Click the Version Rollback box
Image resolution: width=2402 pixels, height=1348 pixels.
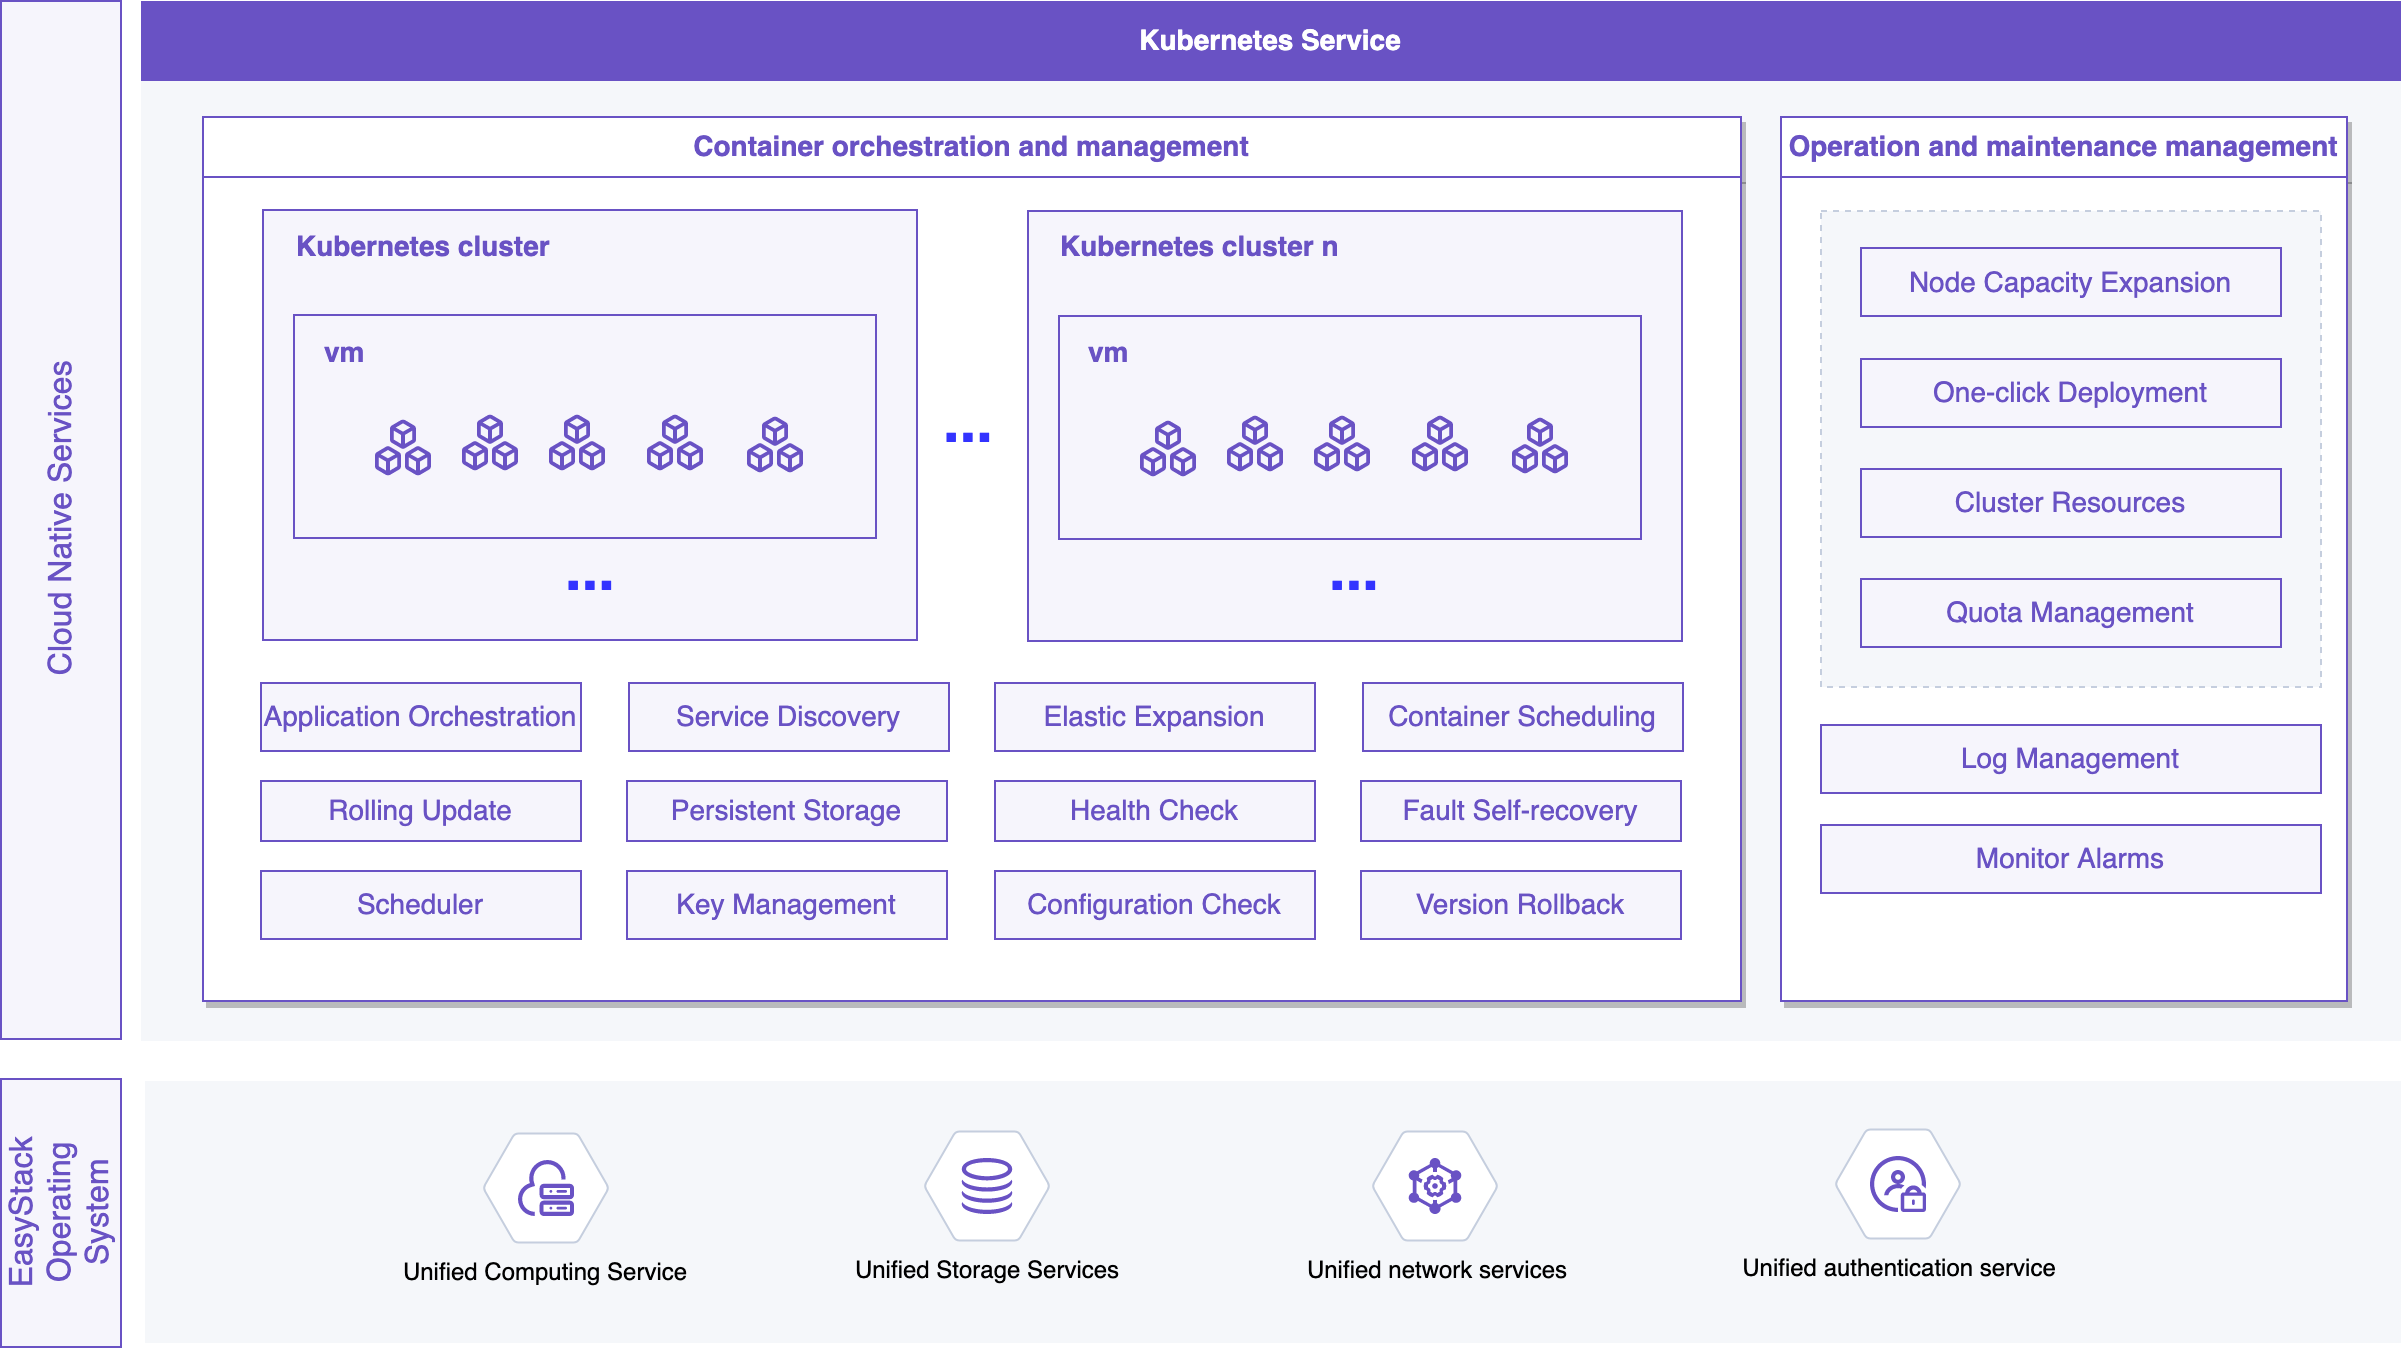tap(1519, 904)
